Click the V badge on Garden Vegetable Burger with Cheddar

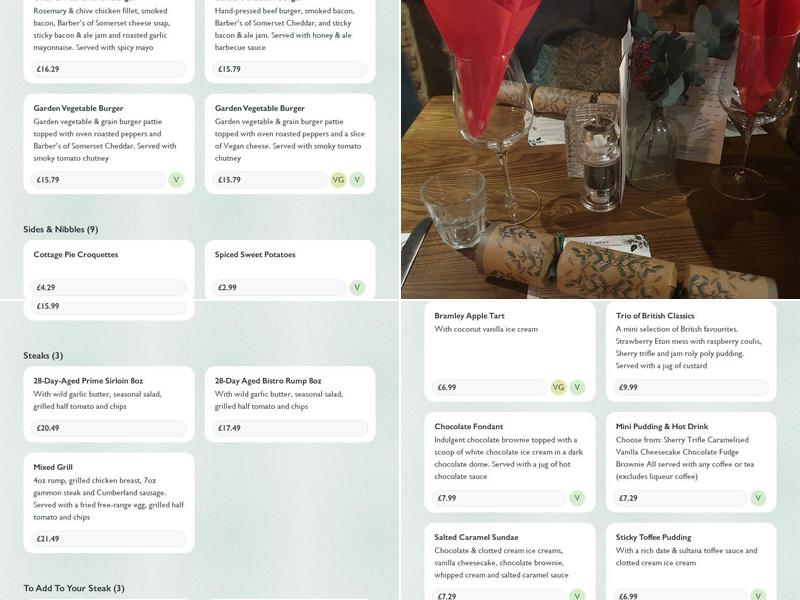tap(176, 180)
